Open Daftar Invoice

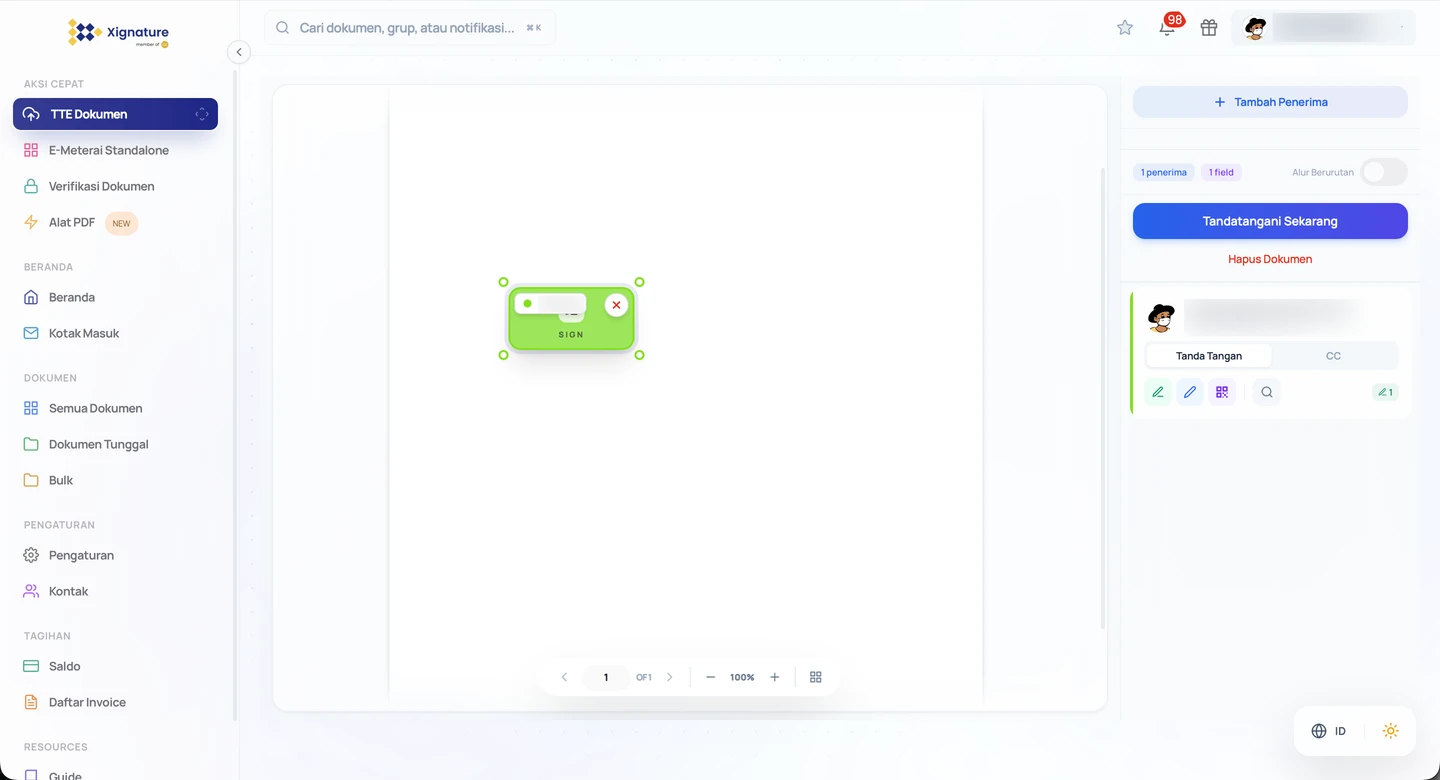tap(115, 702)
